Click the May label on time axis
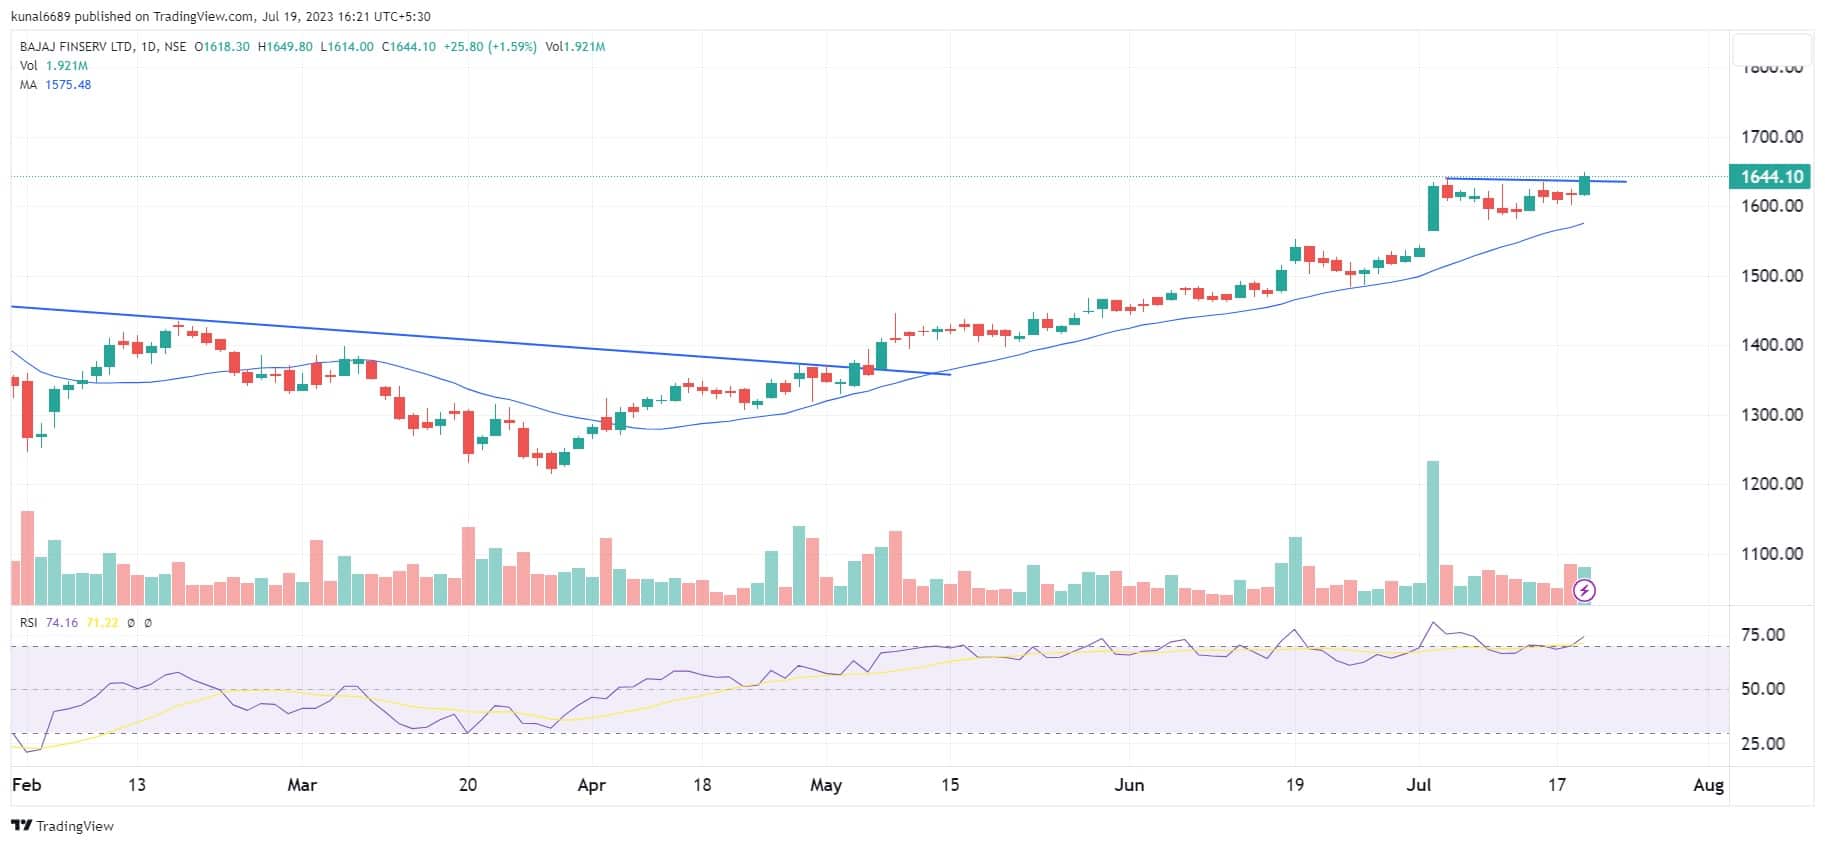The image size is (1825, 845). pos(825,785)
